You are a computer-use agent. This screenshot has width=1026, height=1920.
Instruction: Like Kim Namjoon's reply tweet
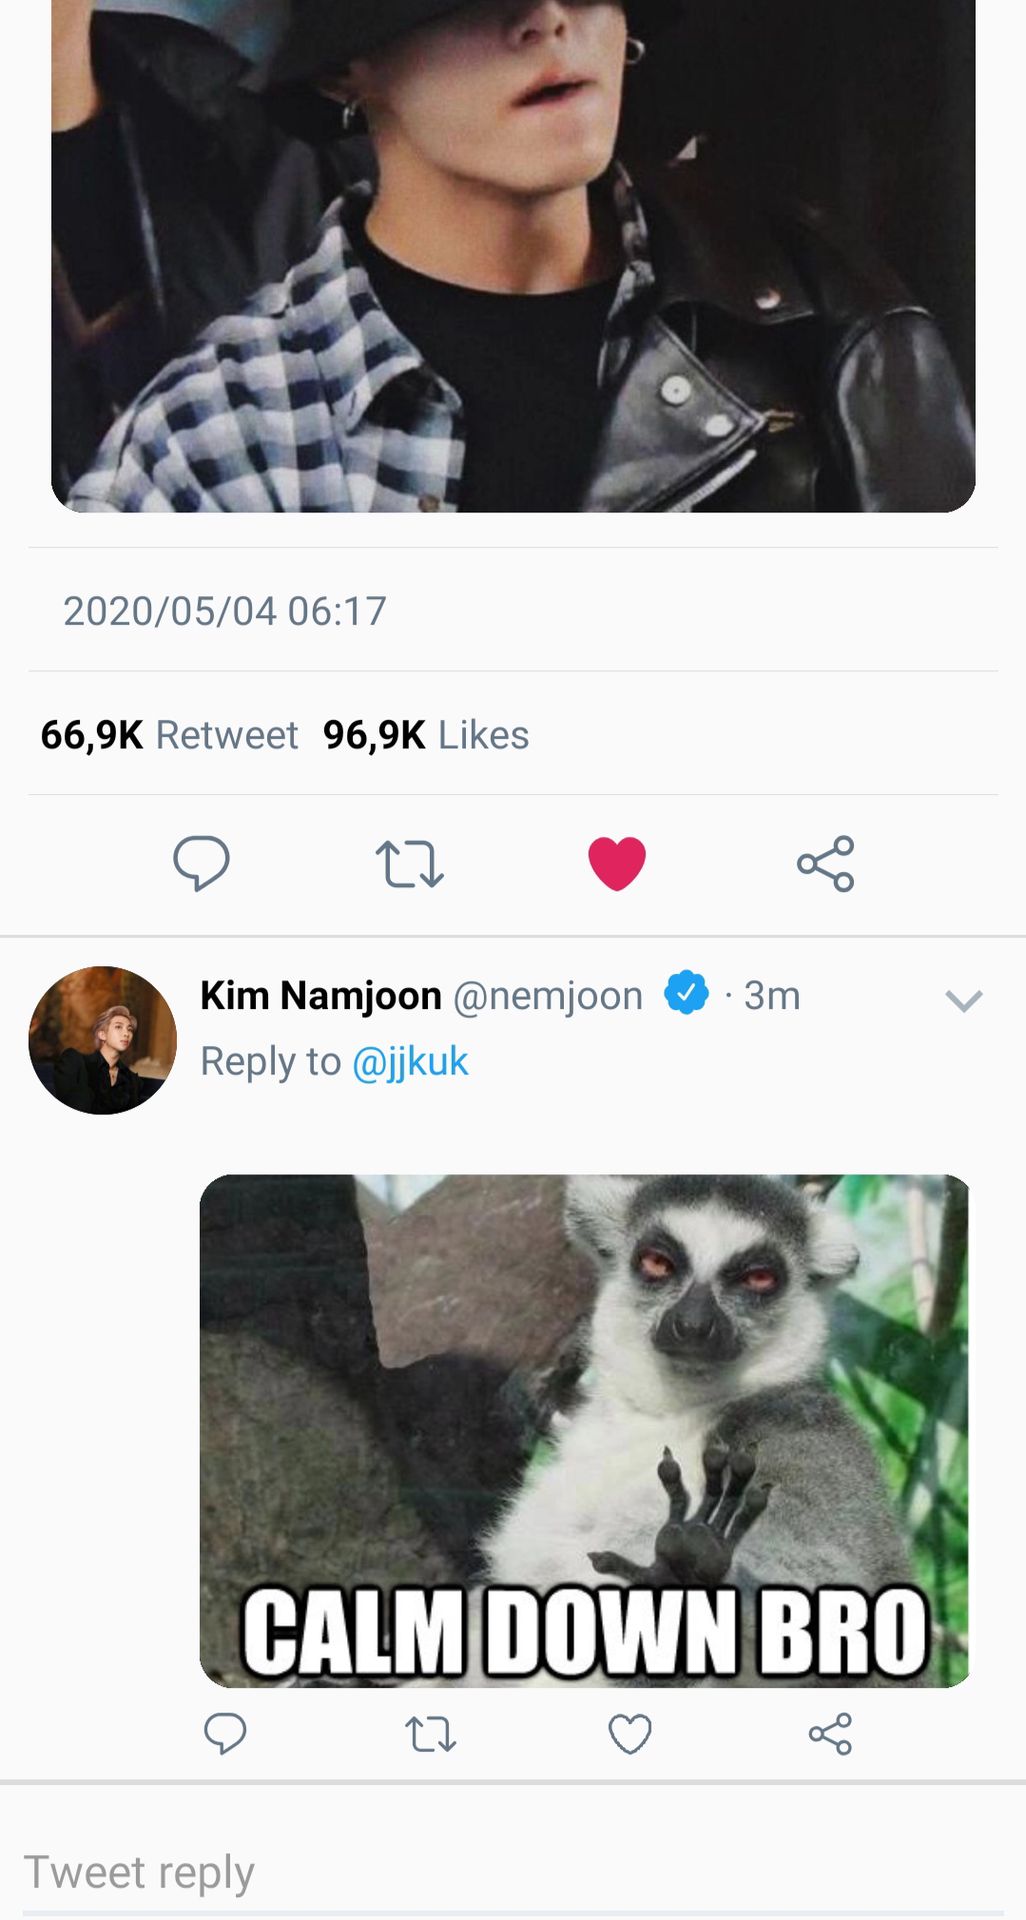click(630, 1734)
